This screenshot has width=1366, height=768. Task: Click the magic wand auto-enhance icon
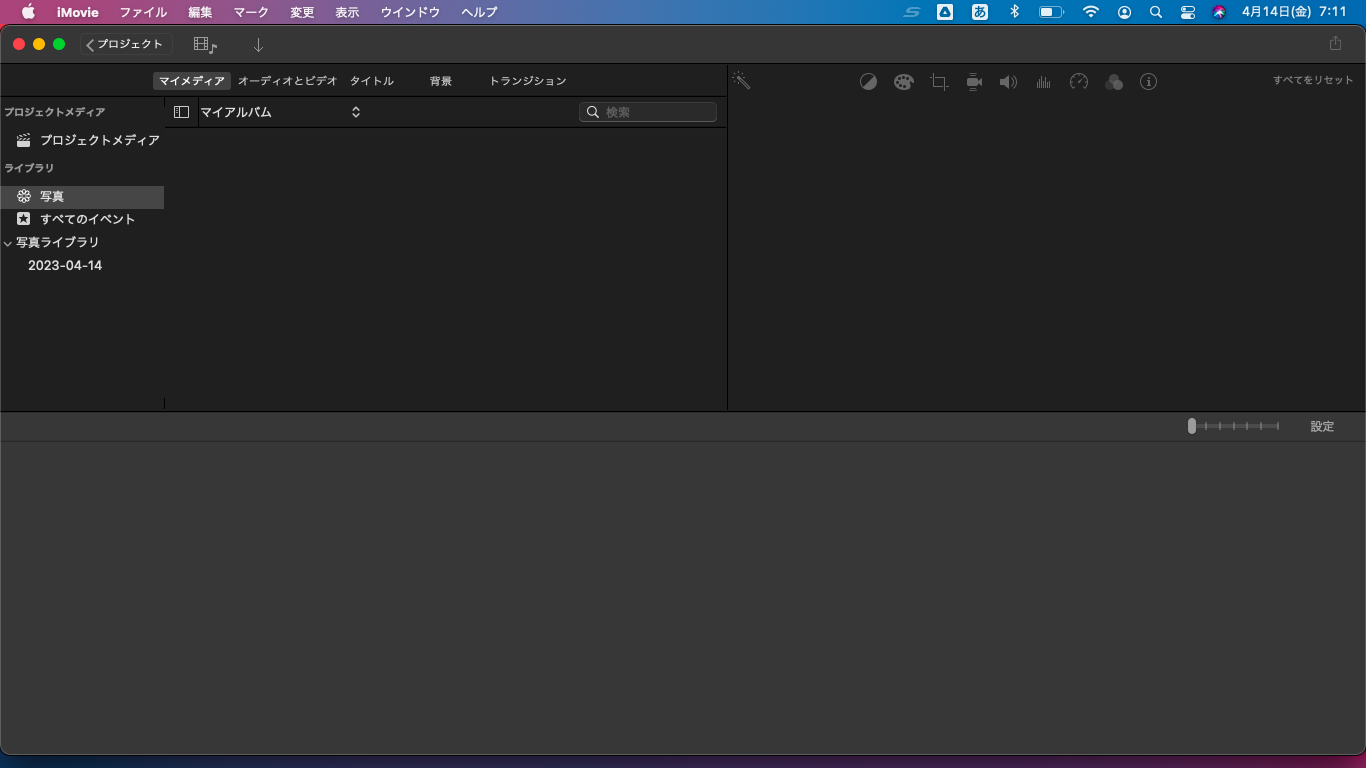[741, 81]
